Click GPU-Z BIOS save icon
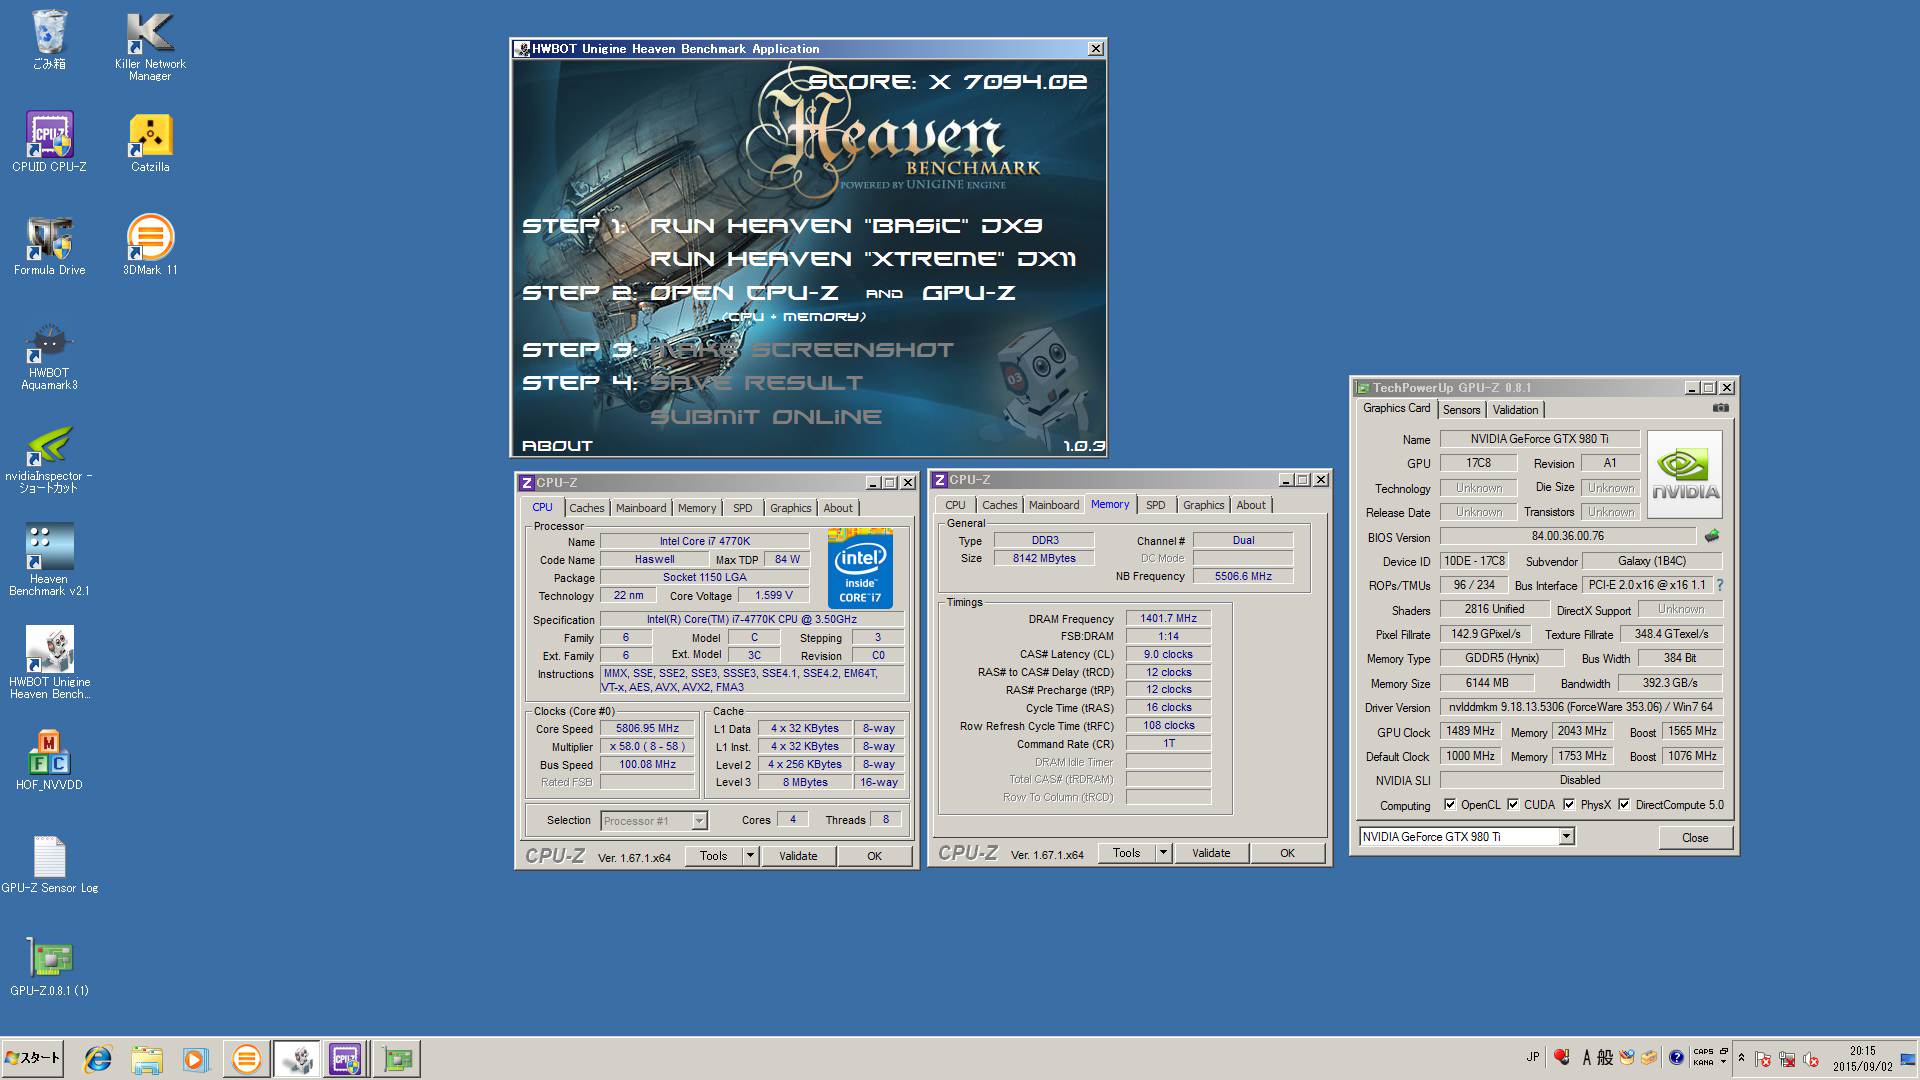The image size is (1920, 1080). click(1712, 536)
